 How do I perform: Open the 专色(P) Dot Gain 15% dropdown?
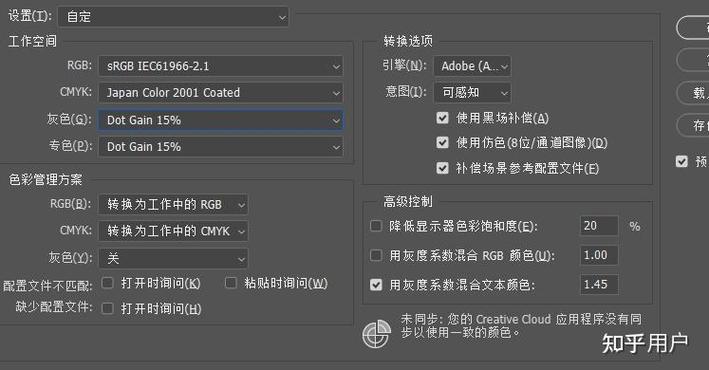click(221, 147)
